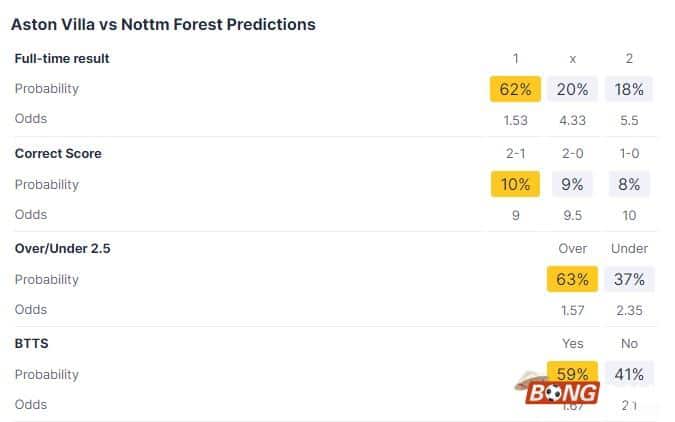Click the BTTS section heading
Image resolution: width=675 pixels, height=422 pixels.
(32, 343)
